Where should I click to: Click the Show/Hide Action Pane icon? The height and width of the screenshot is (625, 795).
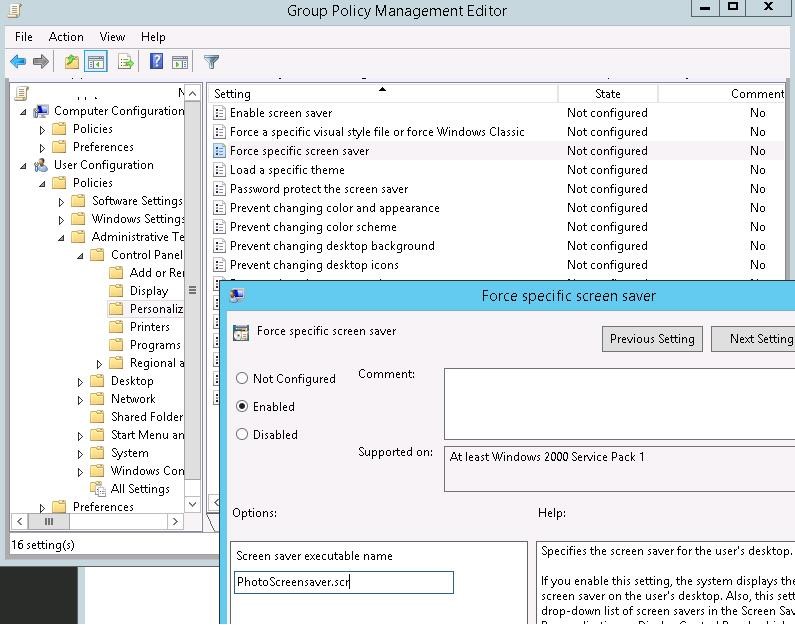[x=180, y=62]
